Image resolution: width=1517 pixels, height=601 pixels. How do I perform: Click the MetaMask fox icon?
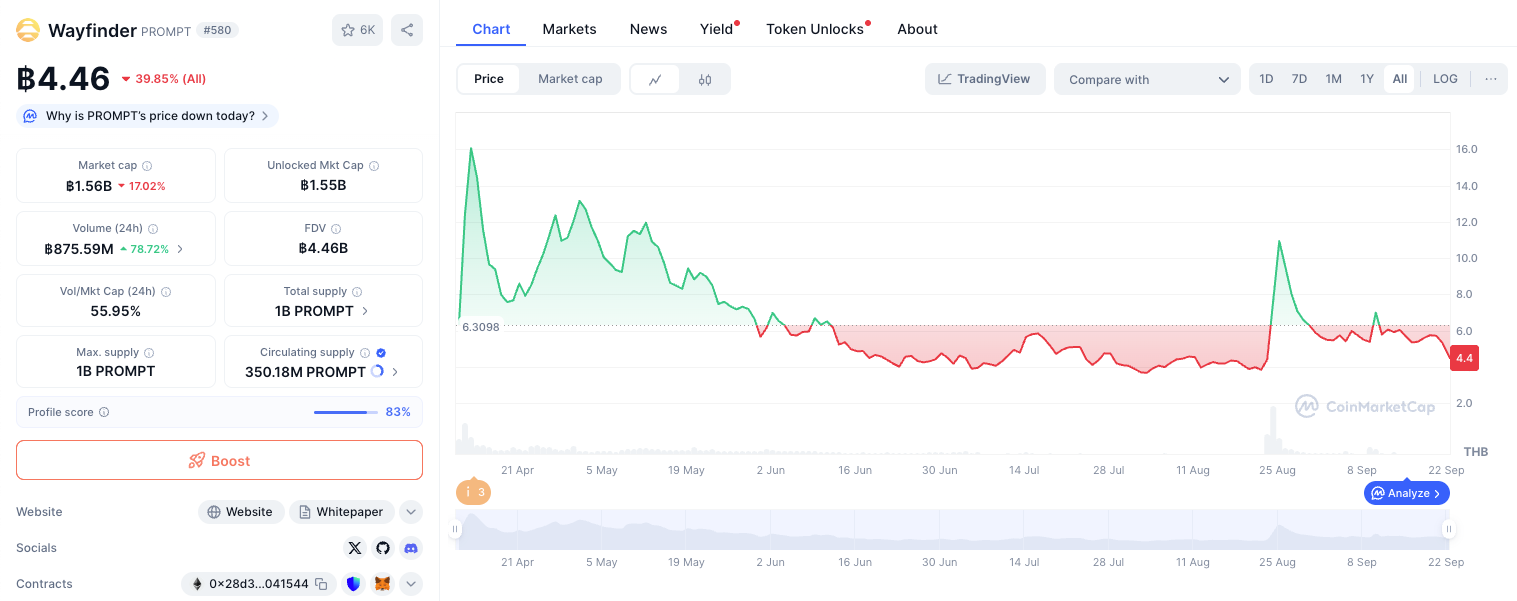[382, 584]
